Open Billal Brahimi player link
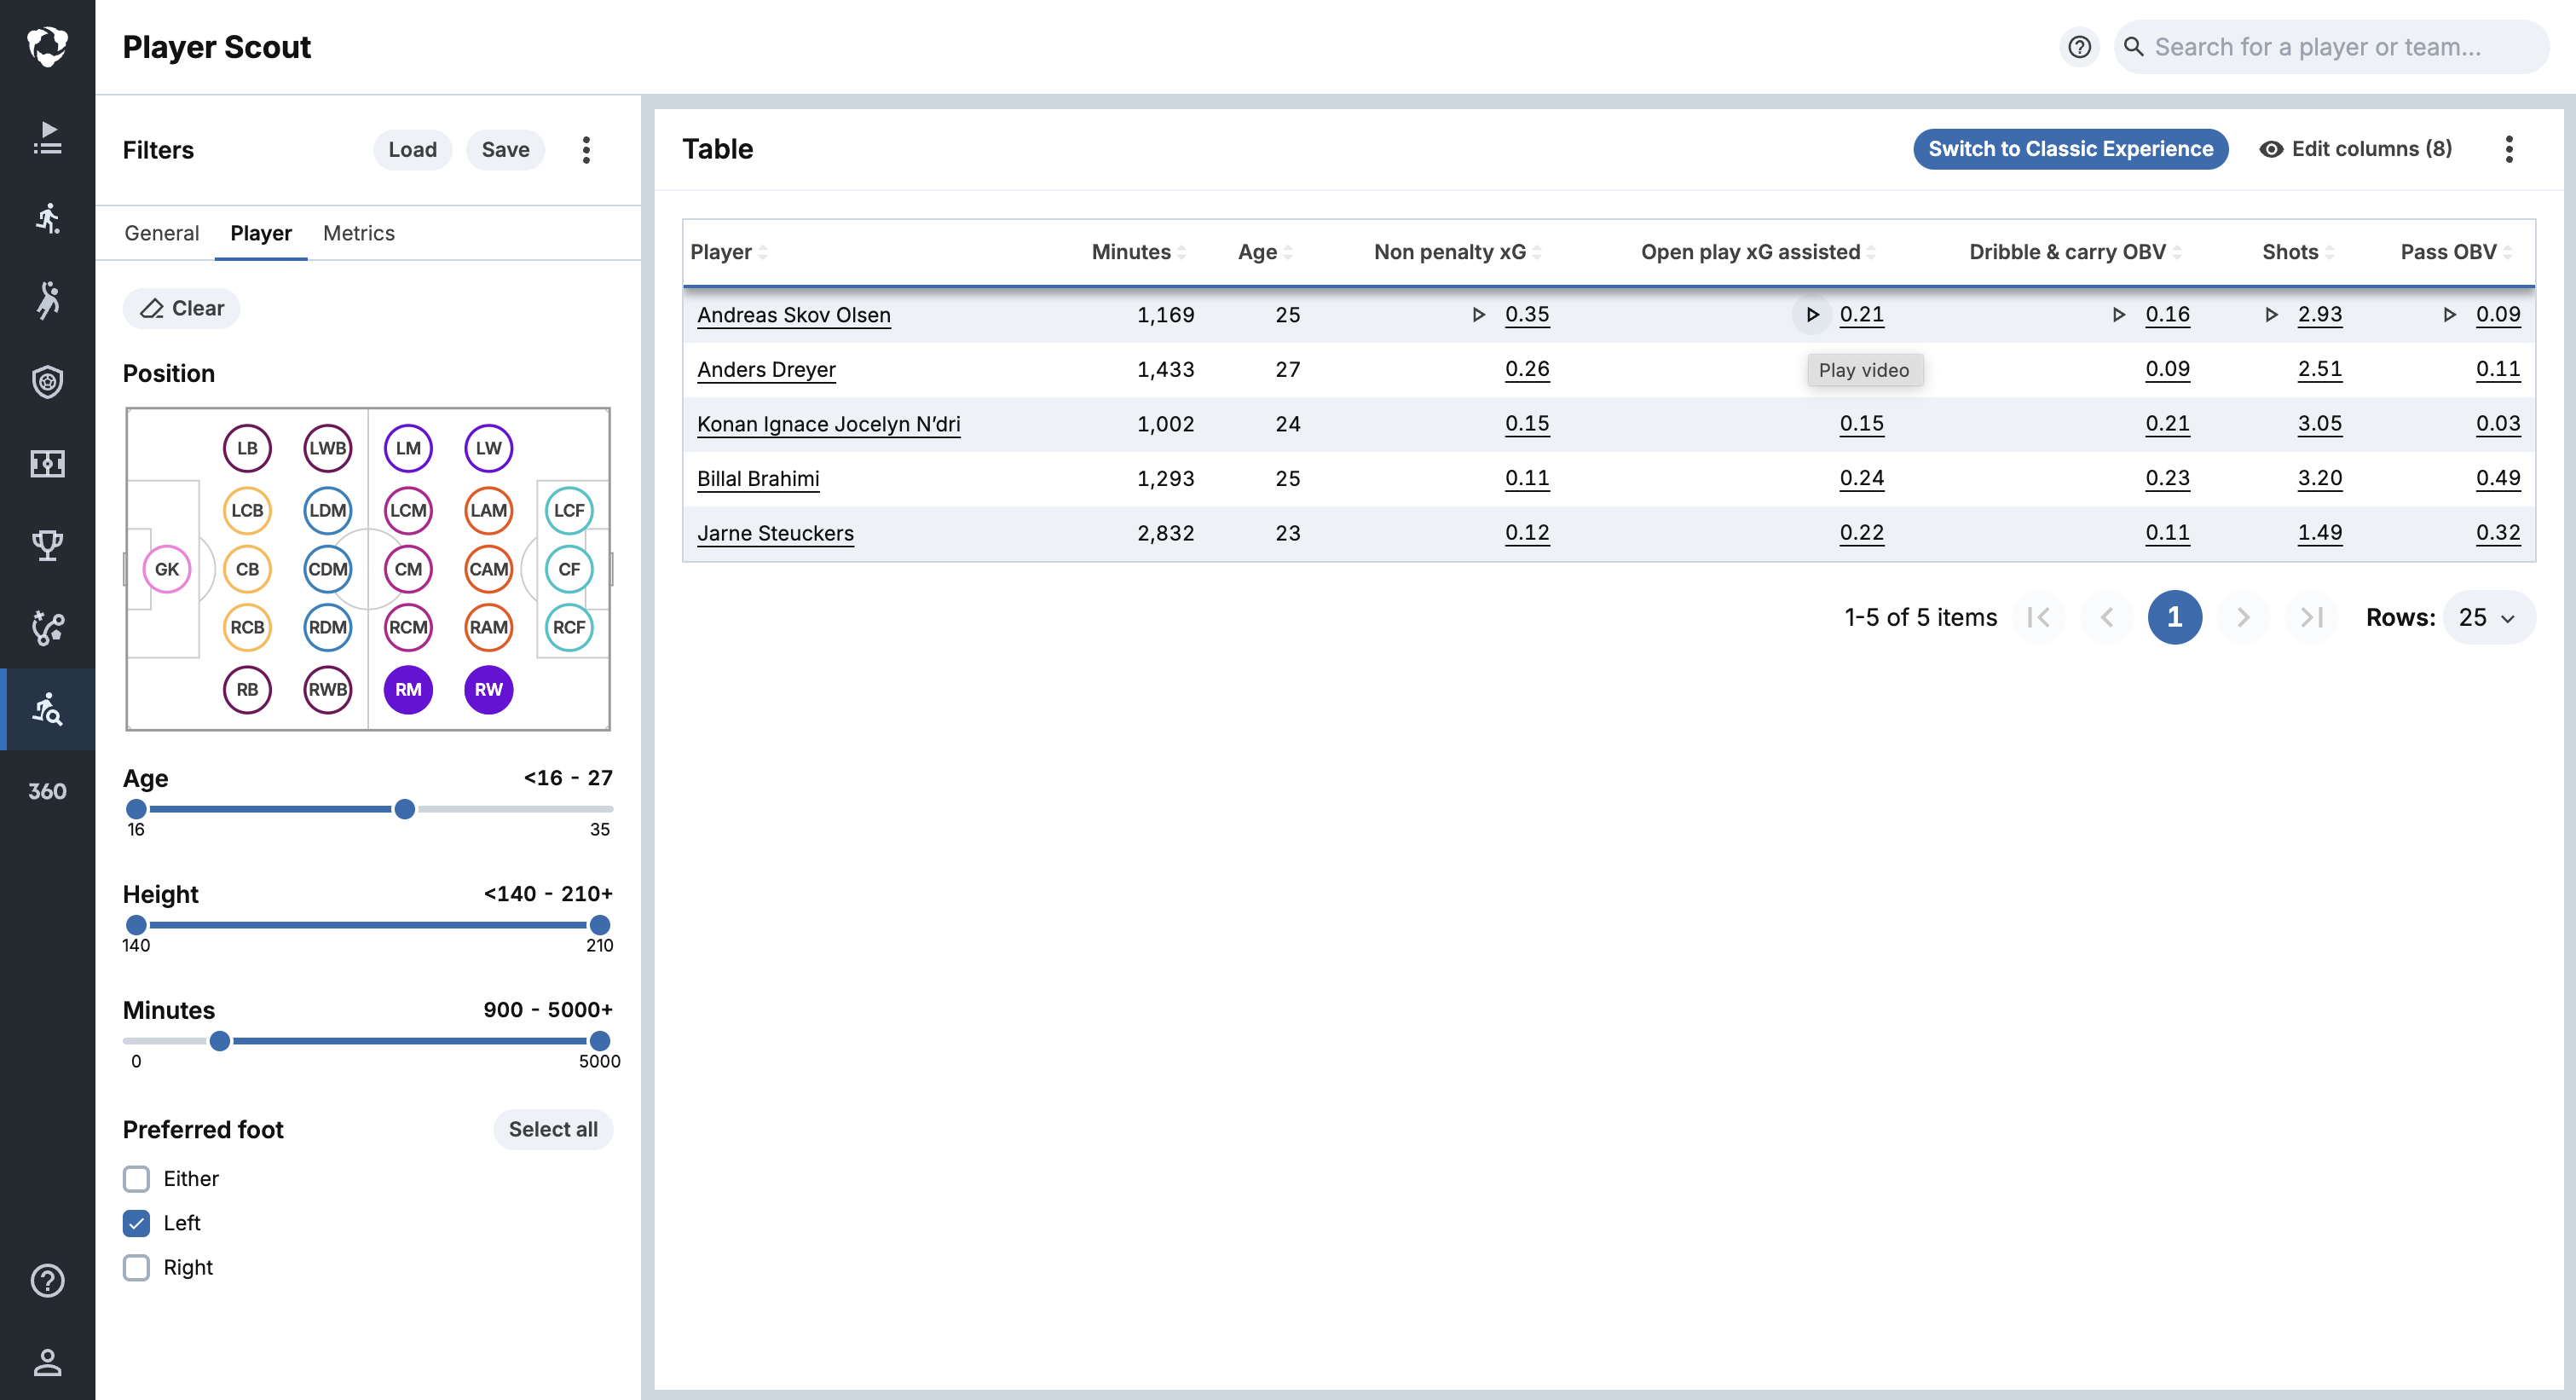 click(x=758, y=478)
